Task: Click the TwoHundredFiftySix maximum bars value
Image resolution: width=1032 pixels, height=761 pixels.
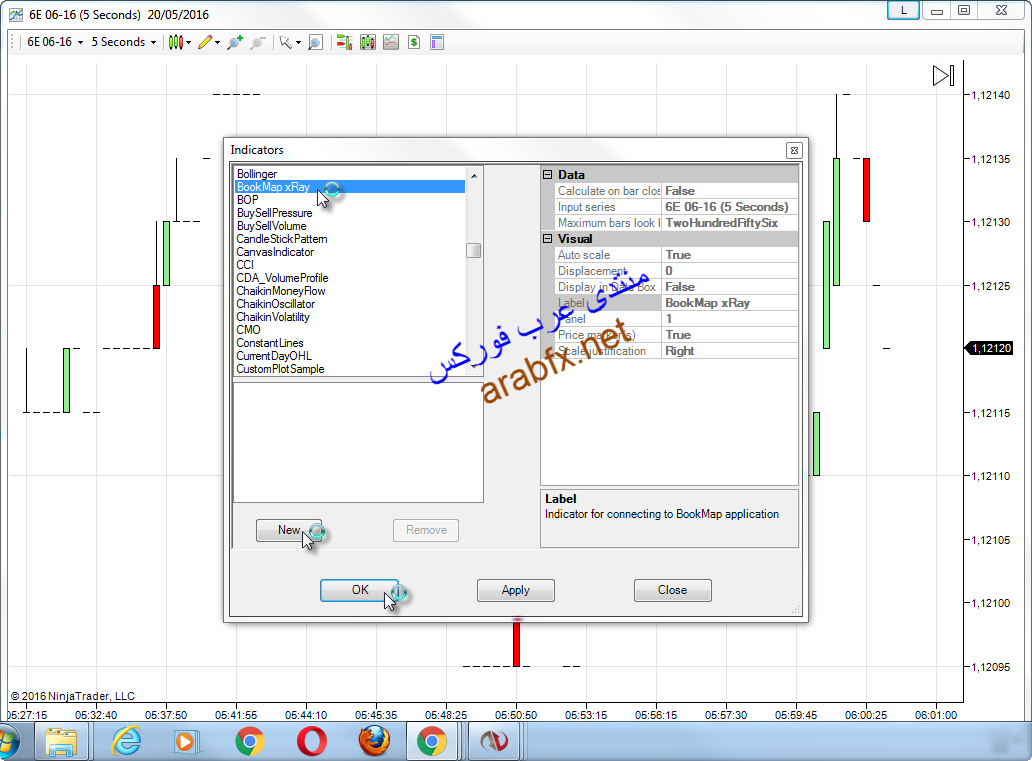Action: click(730, 223)
